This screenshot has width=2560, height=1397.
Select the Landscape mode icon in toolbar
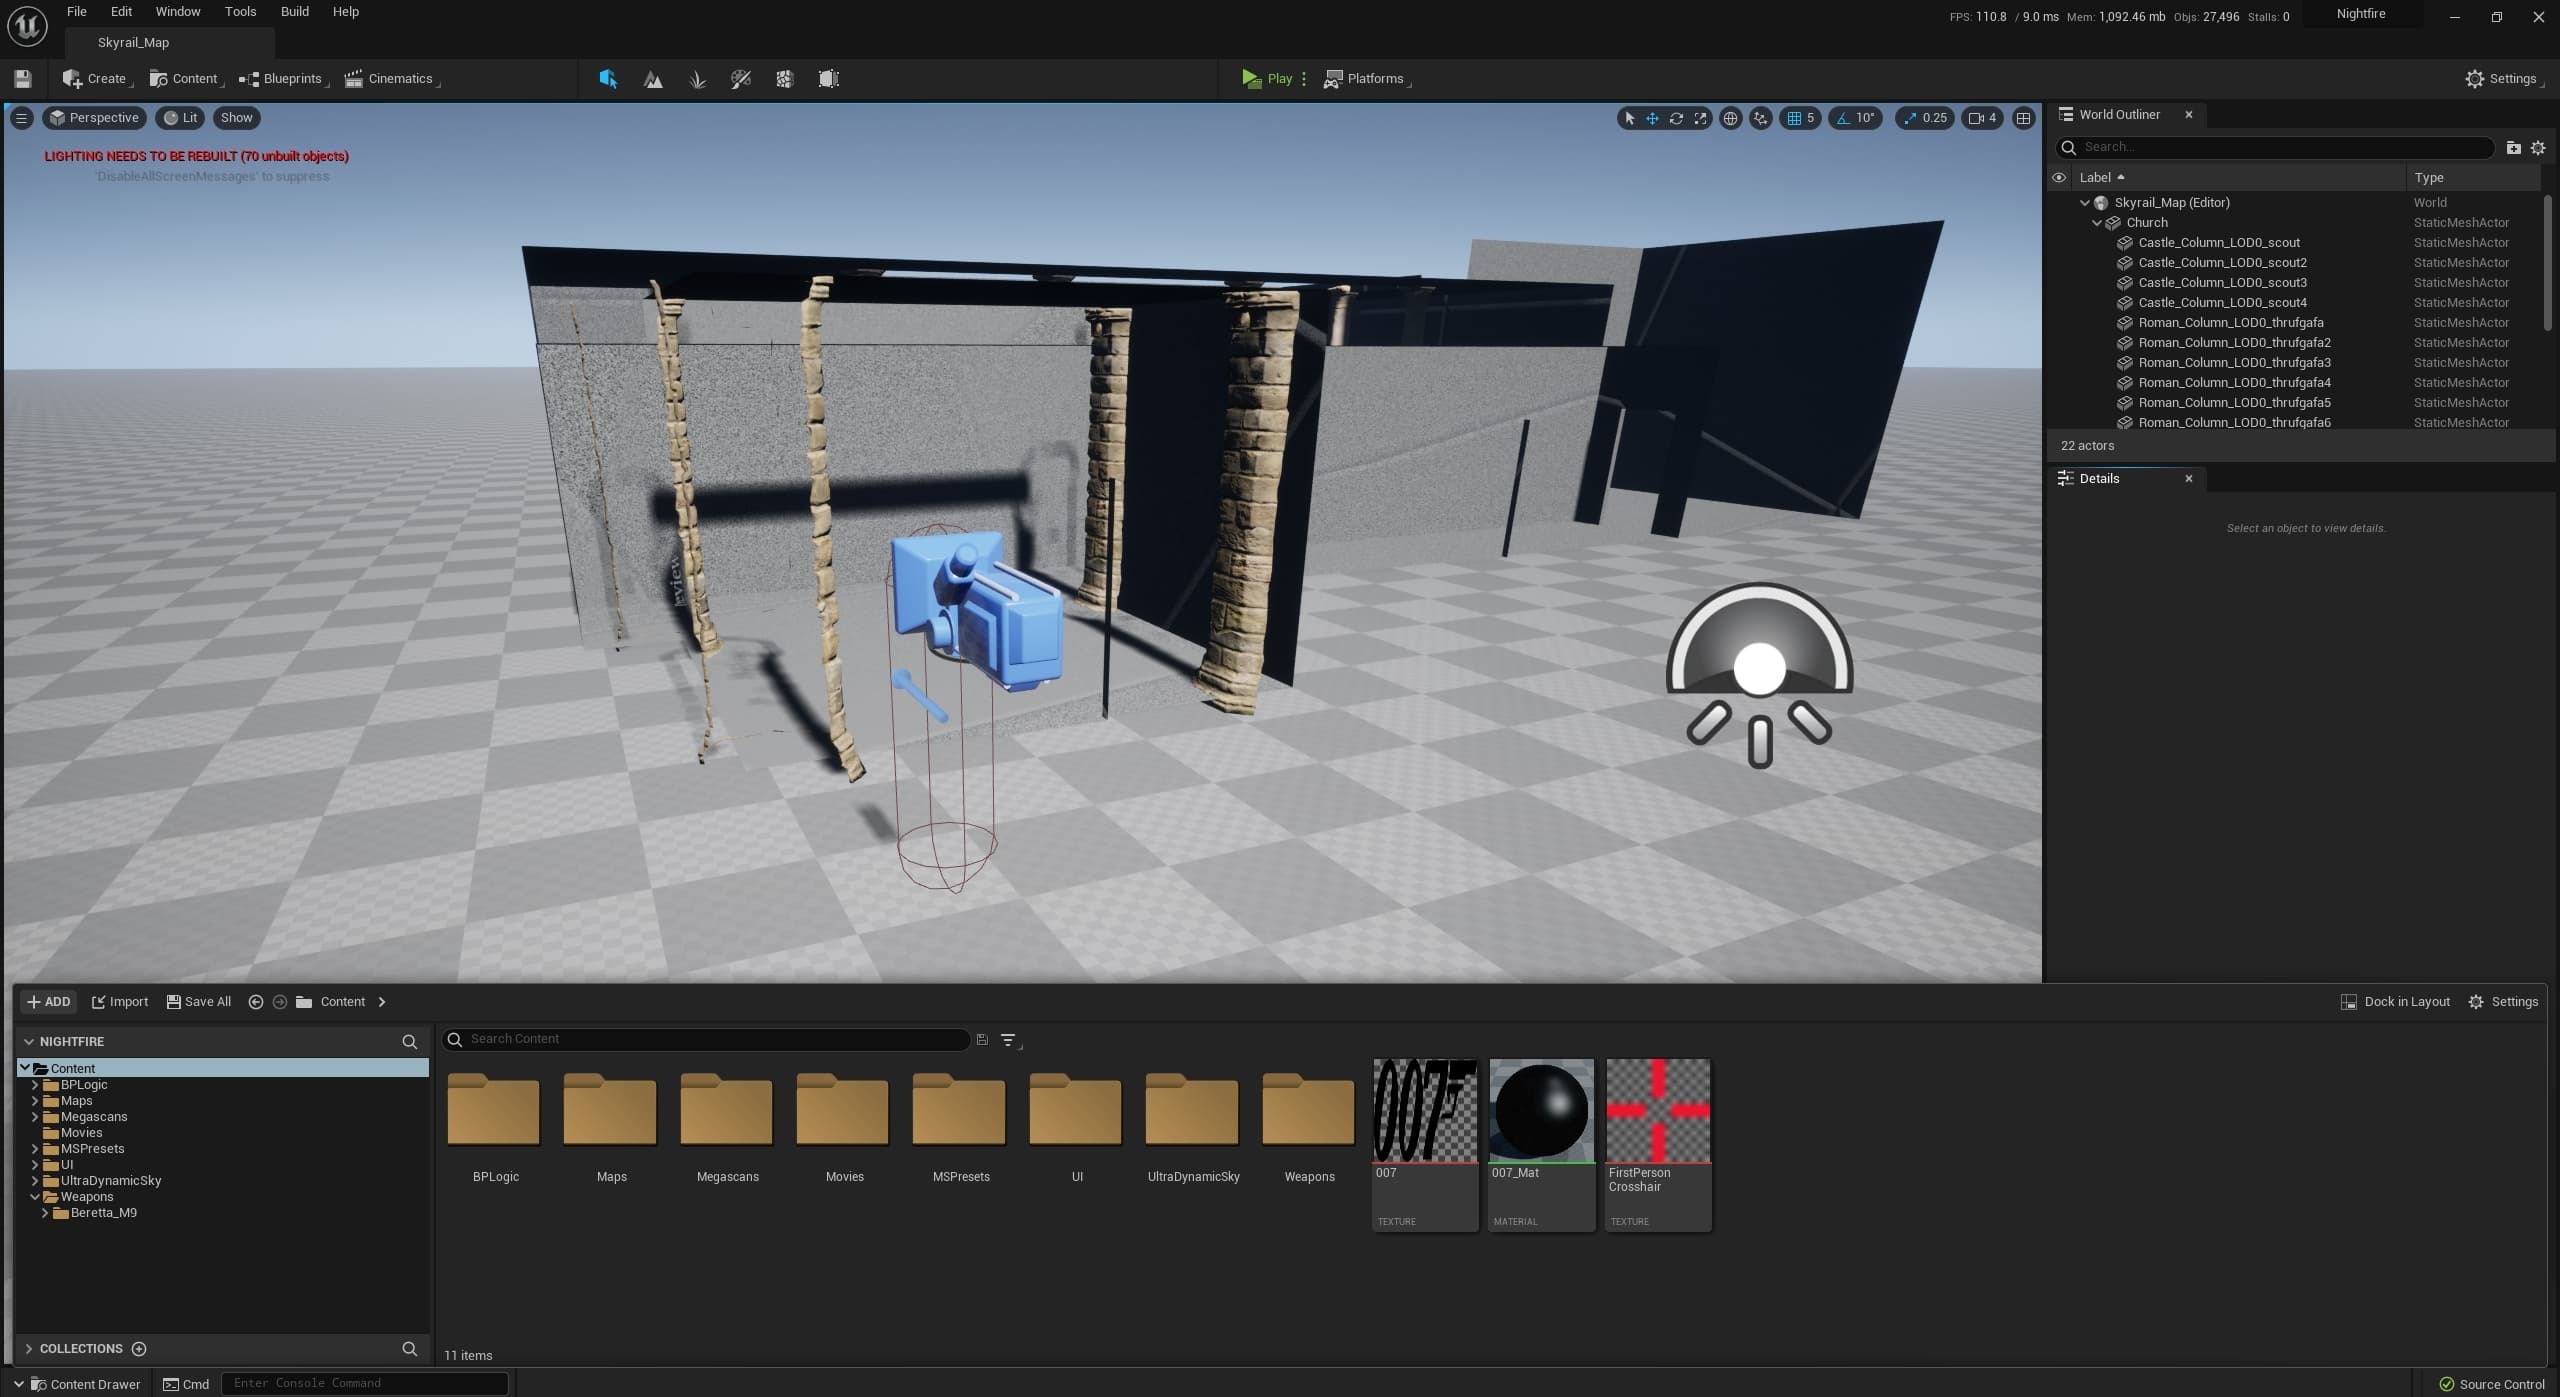tap(653, 79)
